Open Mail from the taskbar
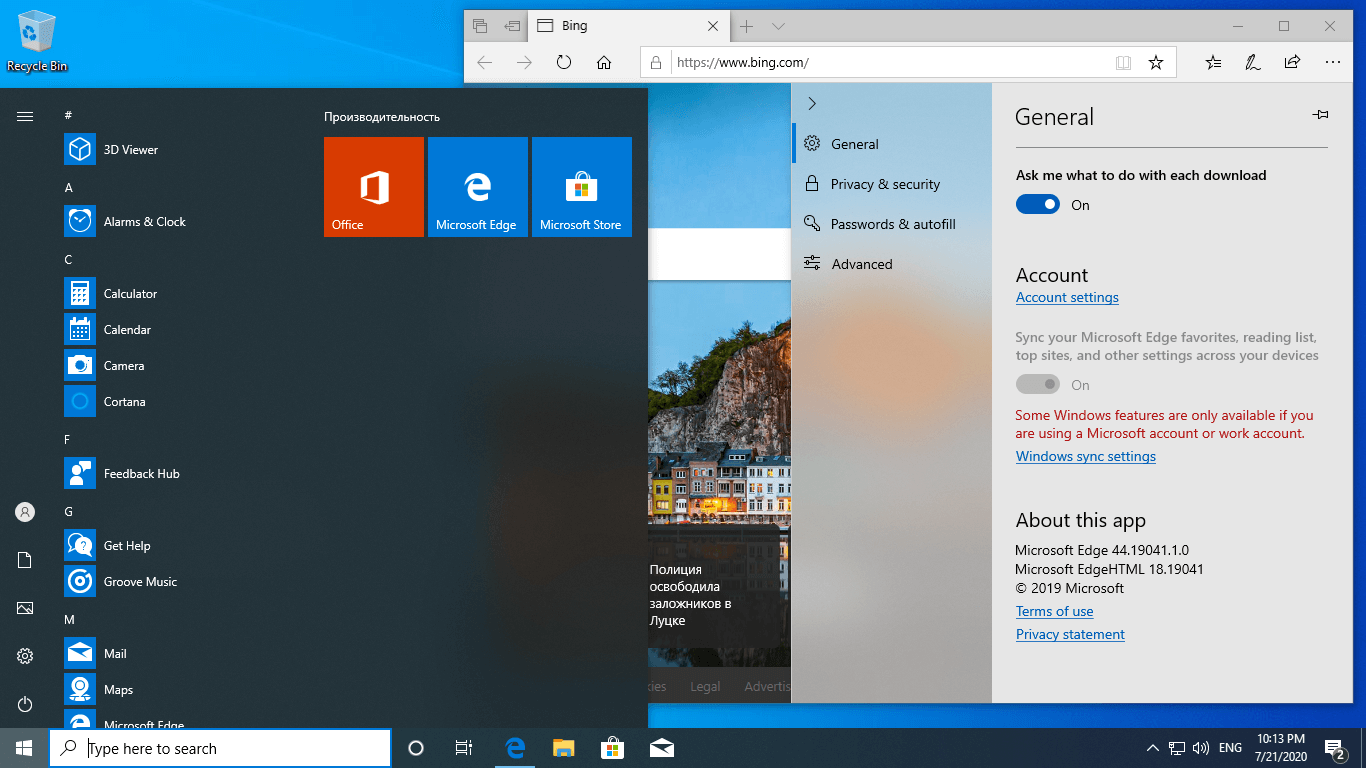 (x=661, y=748)
